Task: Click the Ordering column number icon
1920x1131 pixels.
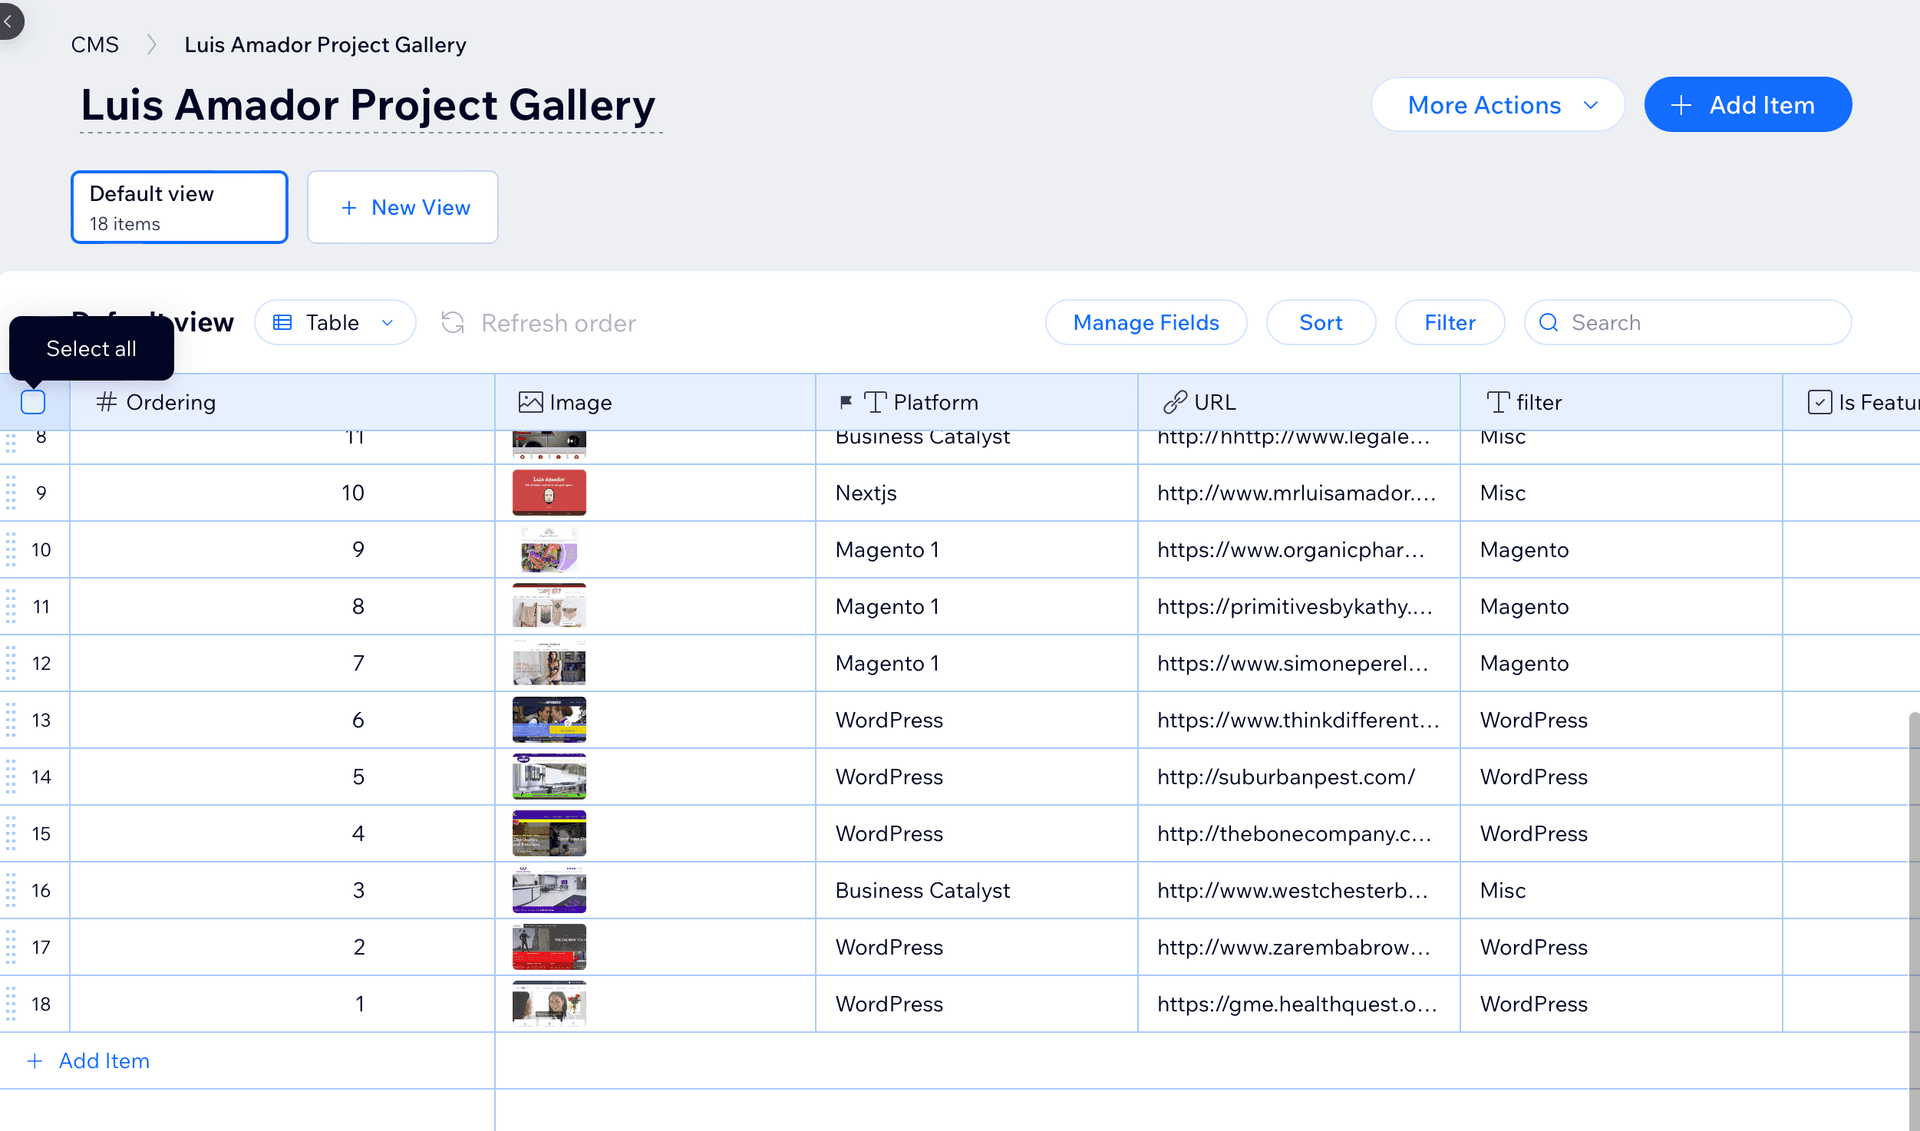Action: coord(106,402)
